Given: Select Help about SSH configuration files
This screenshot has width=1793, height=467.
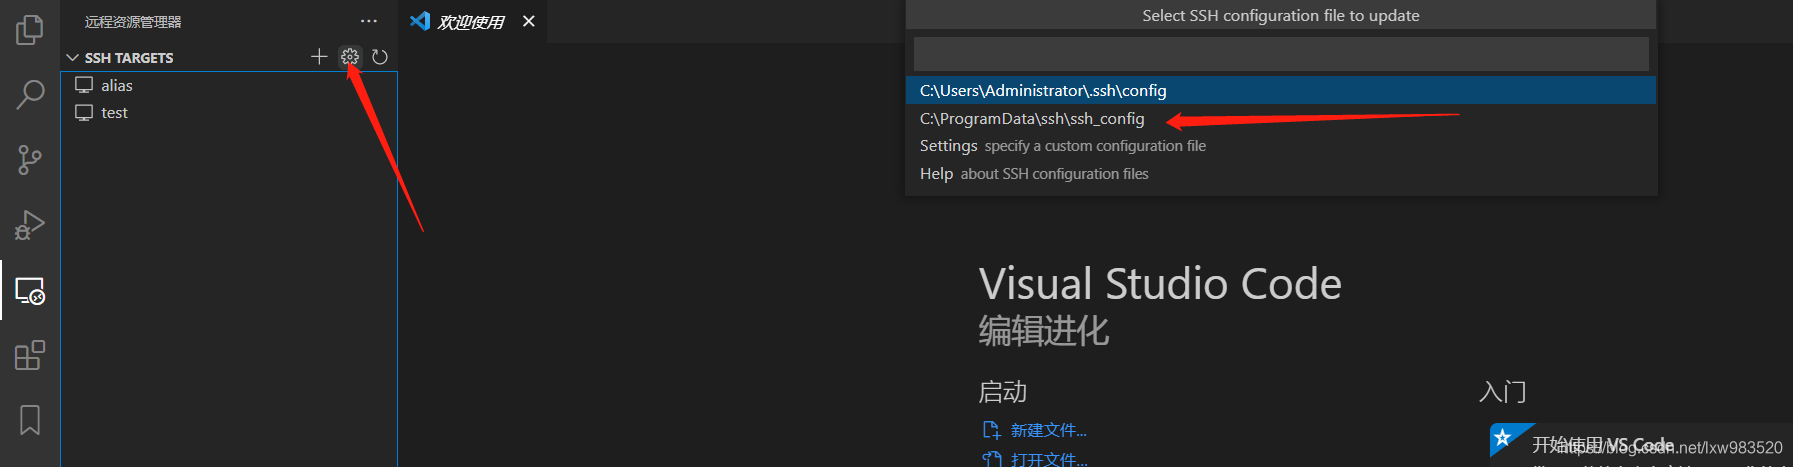Looking at the screenshot, I should [1281, 174].
